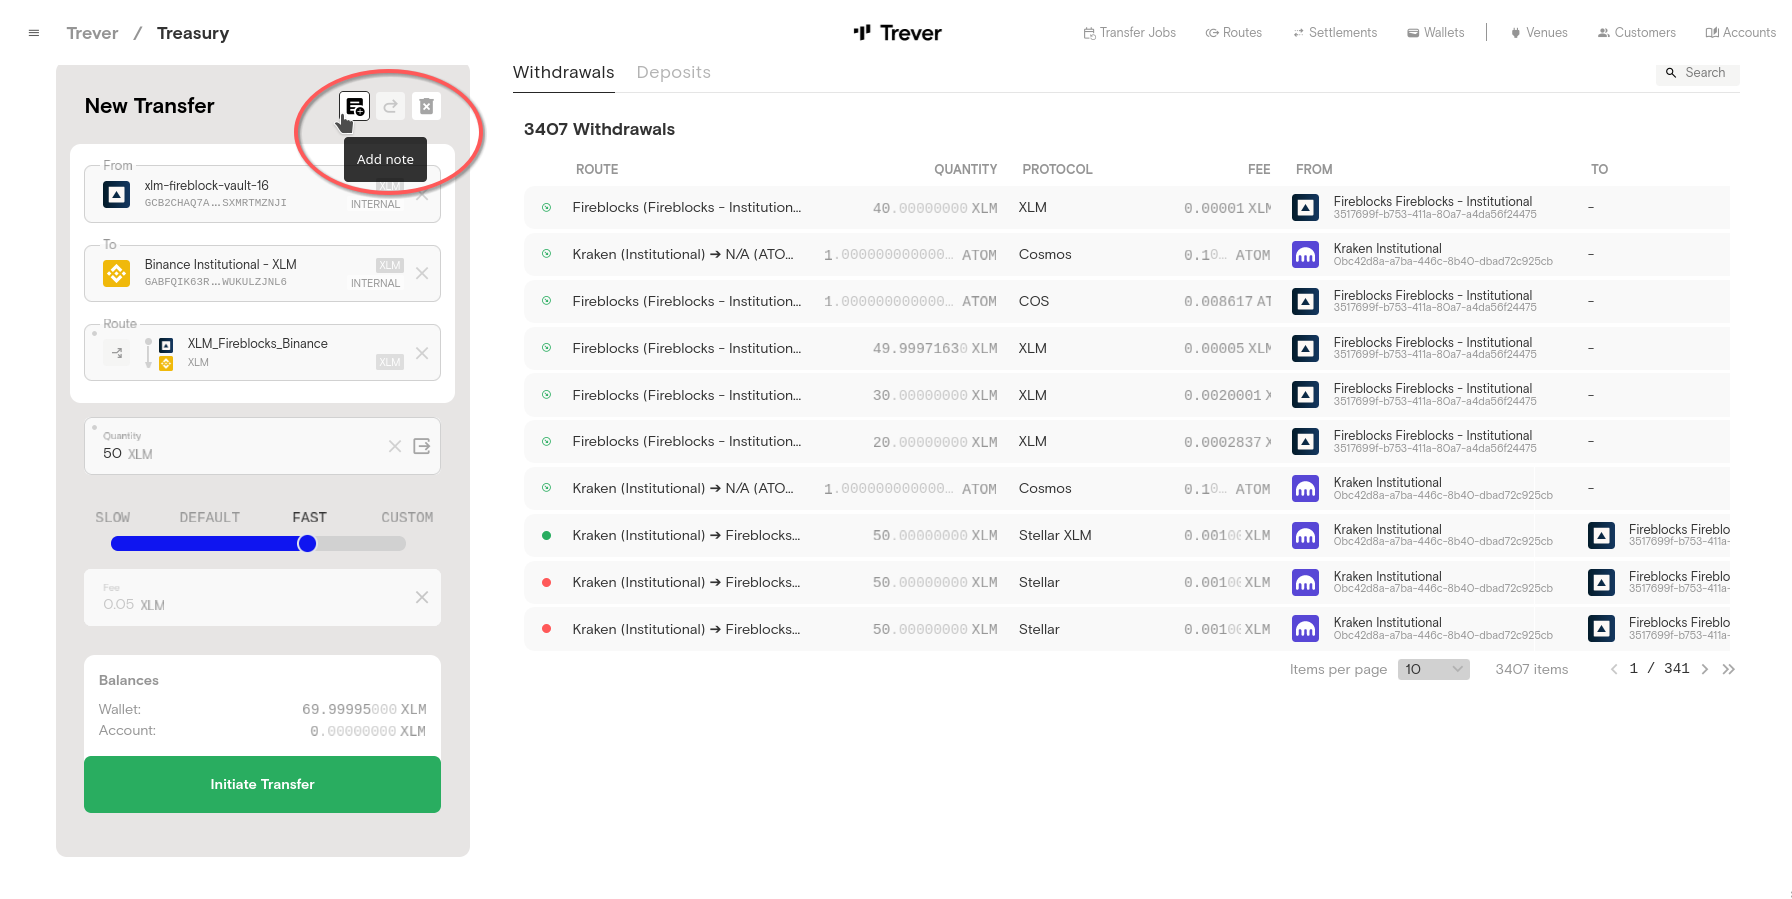Screen dimensions: 1792x899
Task: Click the Treasury breadcrumb link
Action: pyautogui.click(x=193, y=33)
